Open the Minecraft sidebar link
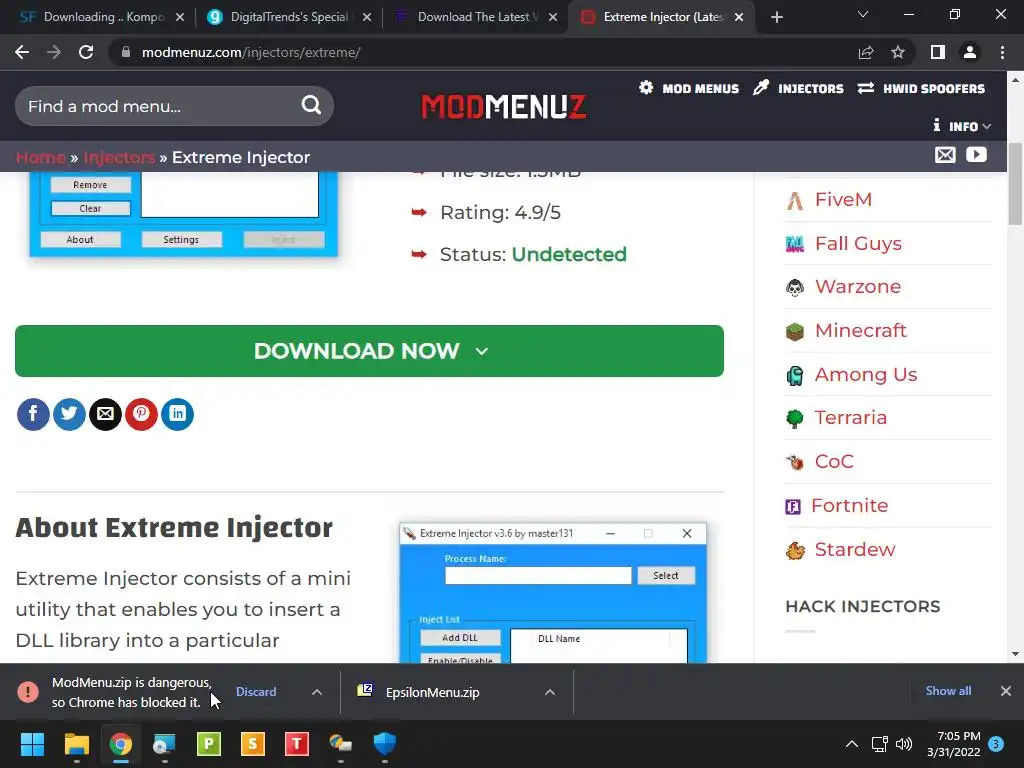1024x768 pixels. click(x=861, y=330)
